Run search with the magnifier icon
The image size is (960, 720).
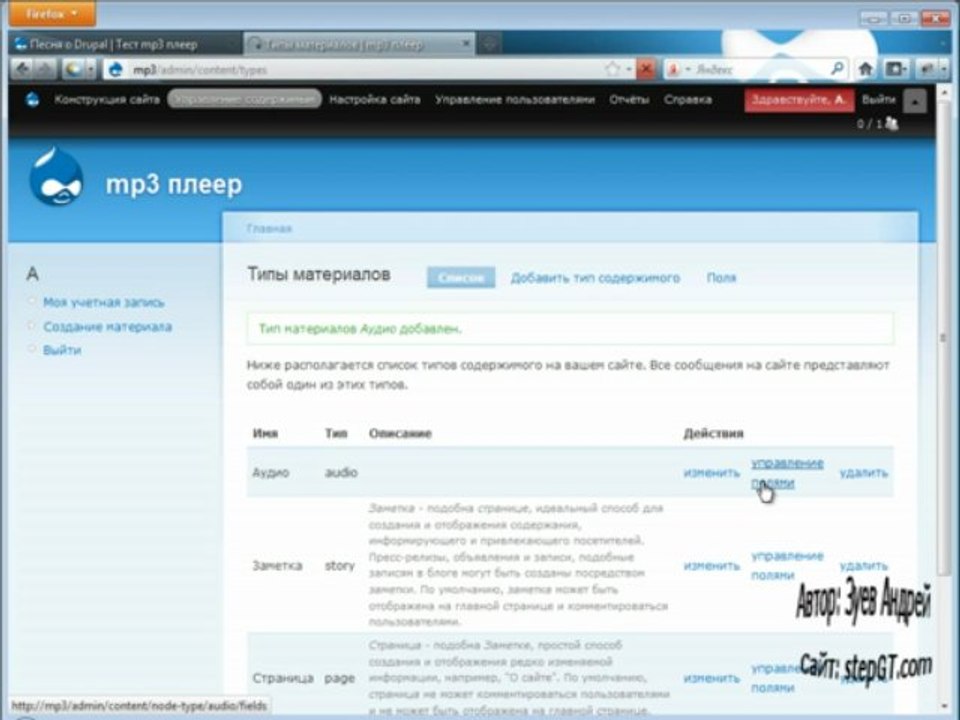tap(837, 69)
